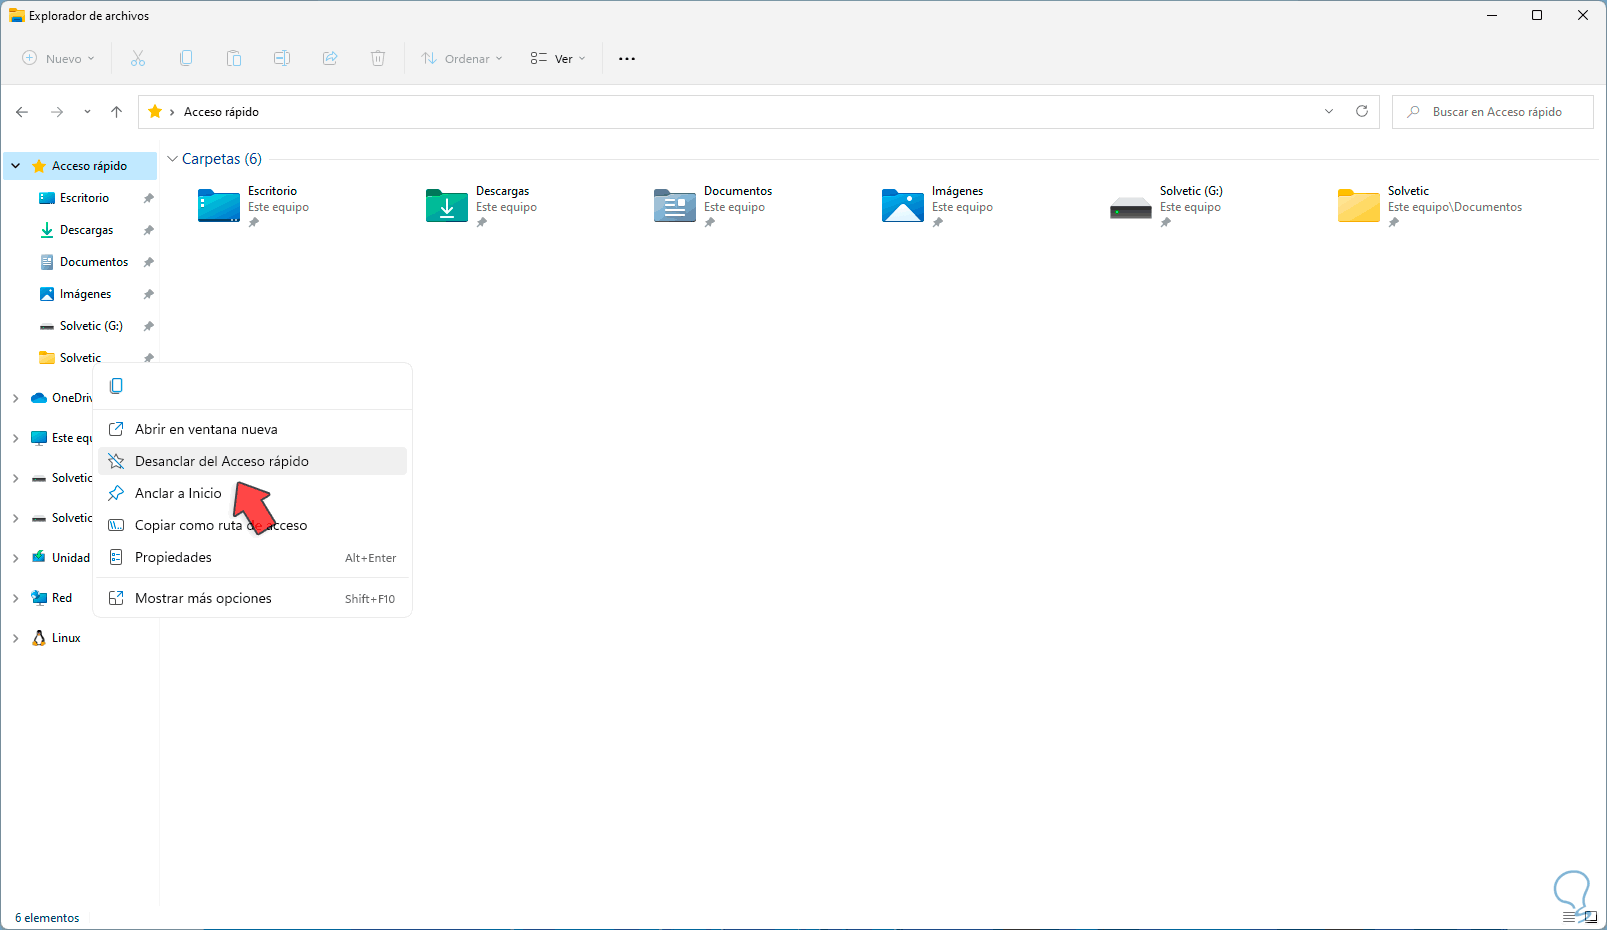
Task: Click the copy icon atop the context menu
Action: coord(116,386)
